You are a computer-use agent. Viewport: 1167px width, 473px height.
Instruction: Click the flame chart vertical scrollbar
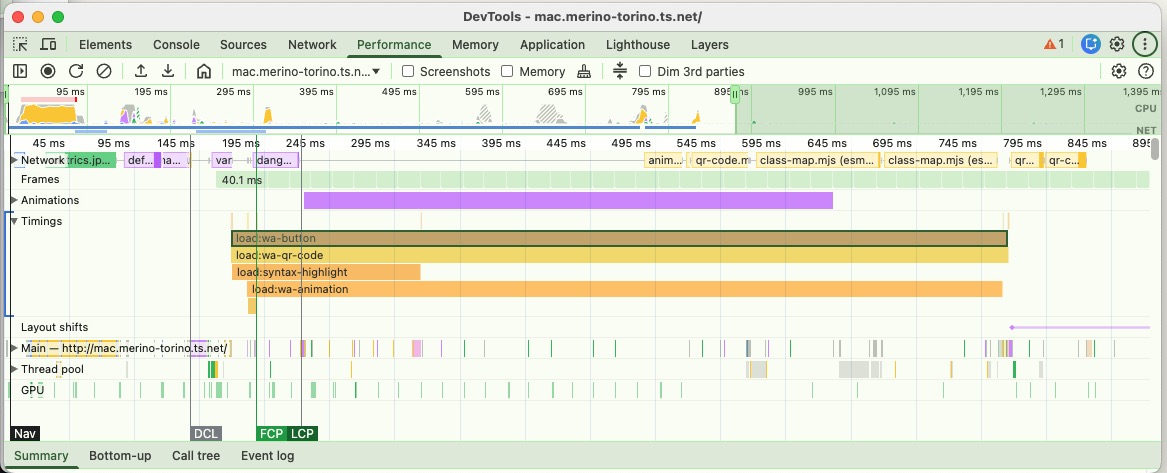coord(1155,148)
